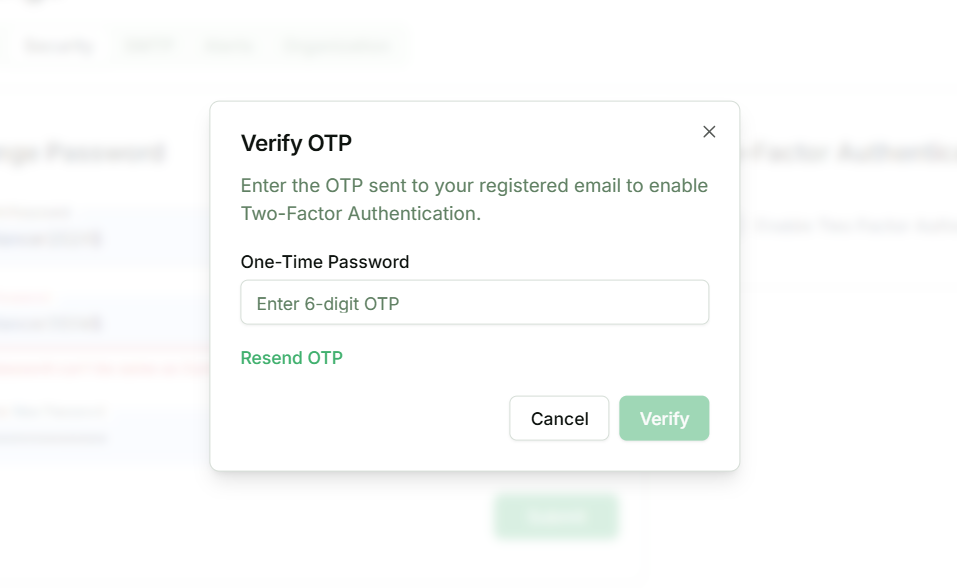957x588 pixels.
Task: Select the blurred Security tab
Action: pos(57,46)
